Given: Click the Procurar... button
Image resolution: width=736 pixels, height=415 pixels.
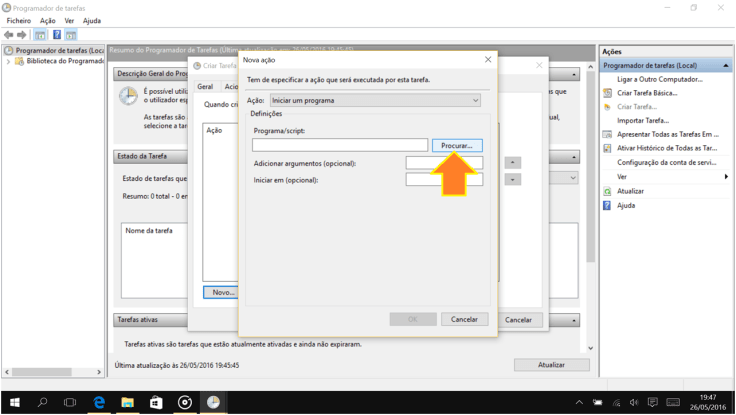Looking at the screenshot, I should 458,145.
